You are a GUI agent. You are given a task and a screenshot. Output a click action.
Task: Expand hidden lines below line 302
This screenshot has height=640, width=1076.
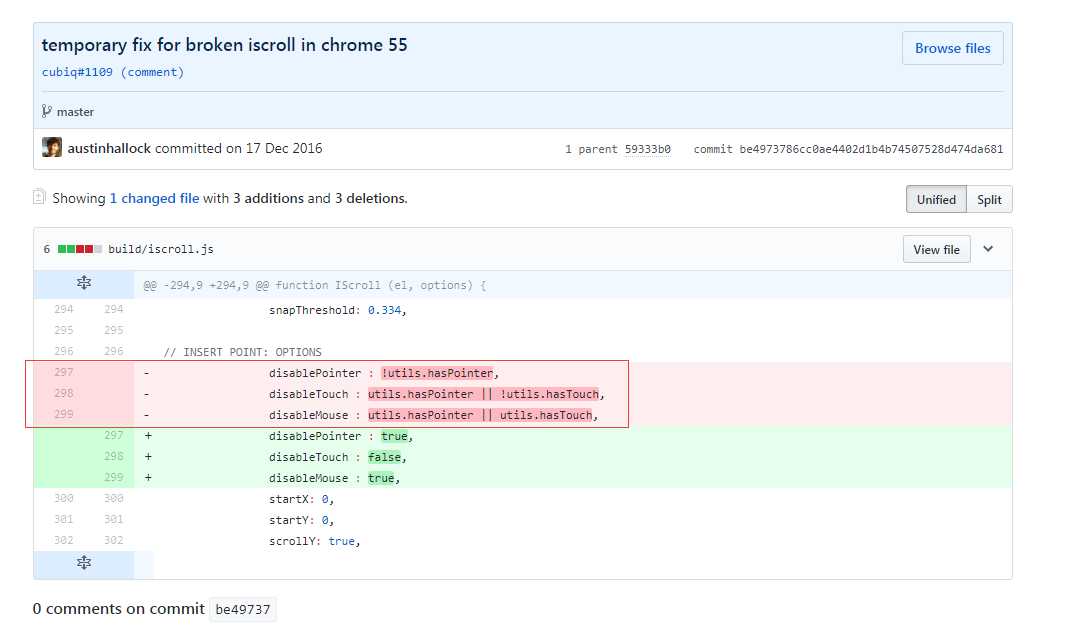[84, 563]
